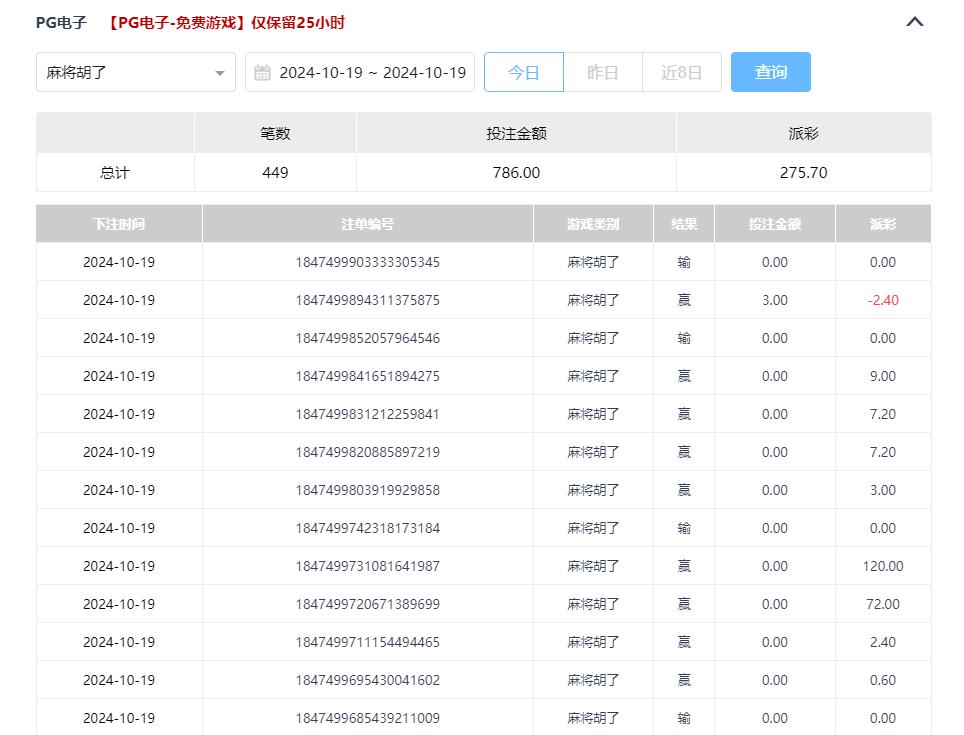Sort by 下注时间 column header
Viewport: 964px width, 735px height.
(x=119, y=224)
